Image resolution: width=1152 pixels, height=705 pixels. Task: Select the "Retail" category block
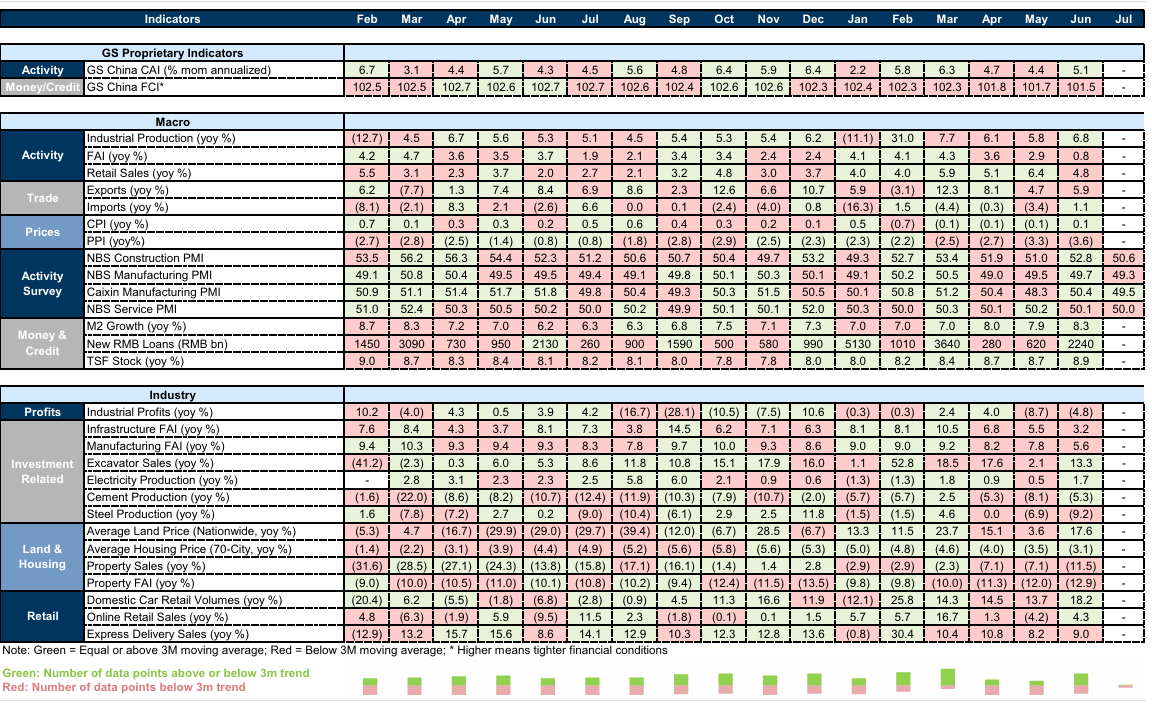(x=42, y=616)
